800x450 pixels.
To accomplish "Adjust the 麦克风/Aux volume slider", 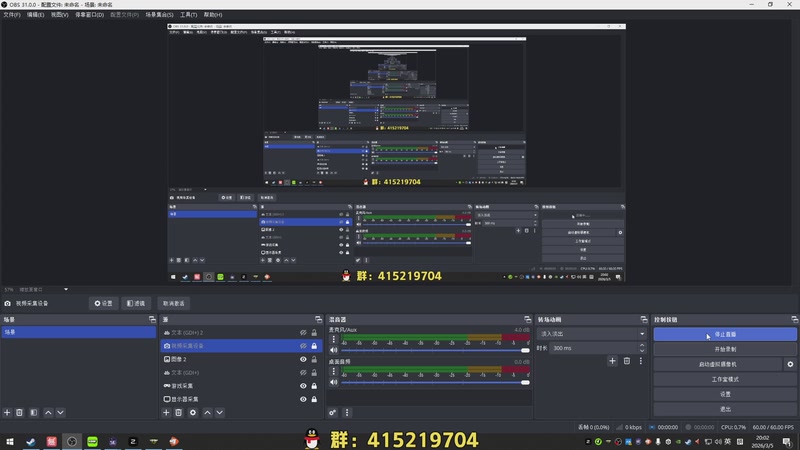I will 435,351.
